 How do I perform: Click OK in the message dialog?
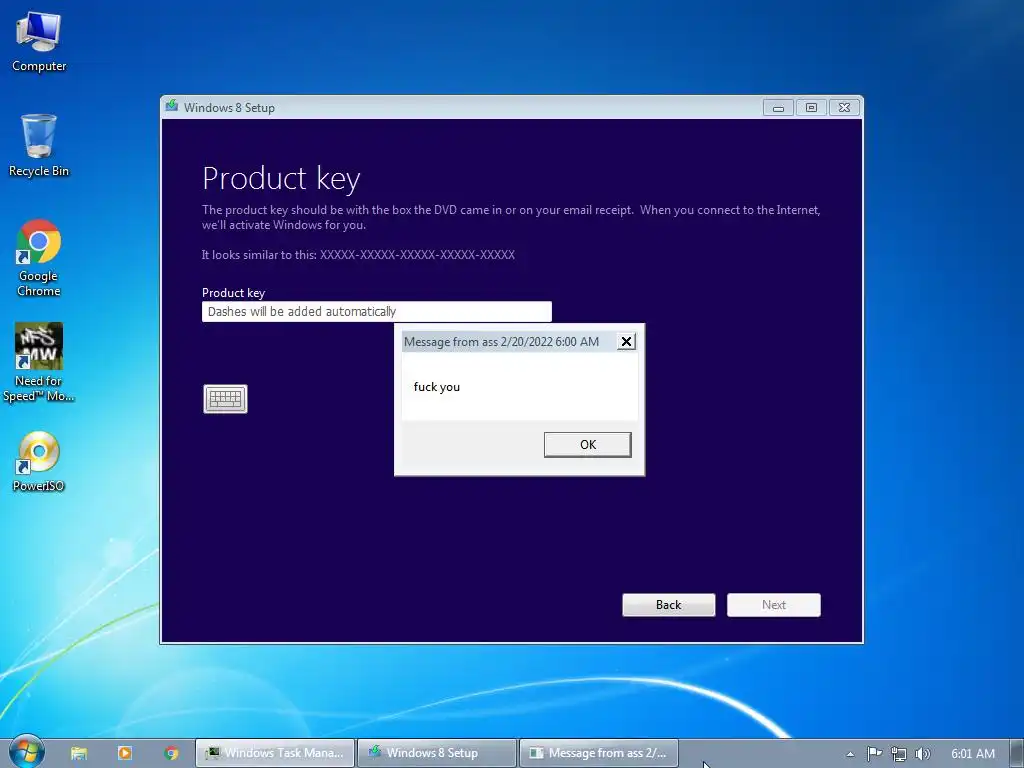coord(587,444)
